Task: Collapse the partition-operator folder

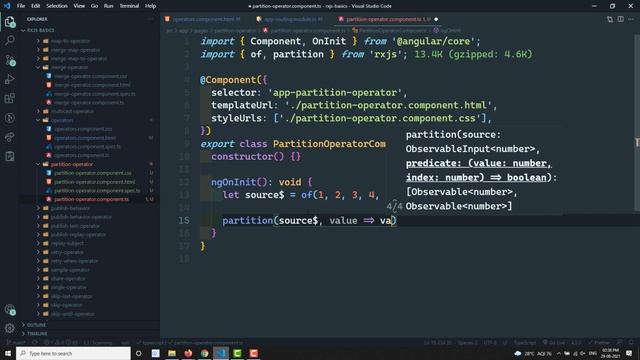Action: pyautogui.click(x=72, y=164)
